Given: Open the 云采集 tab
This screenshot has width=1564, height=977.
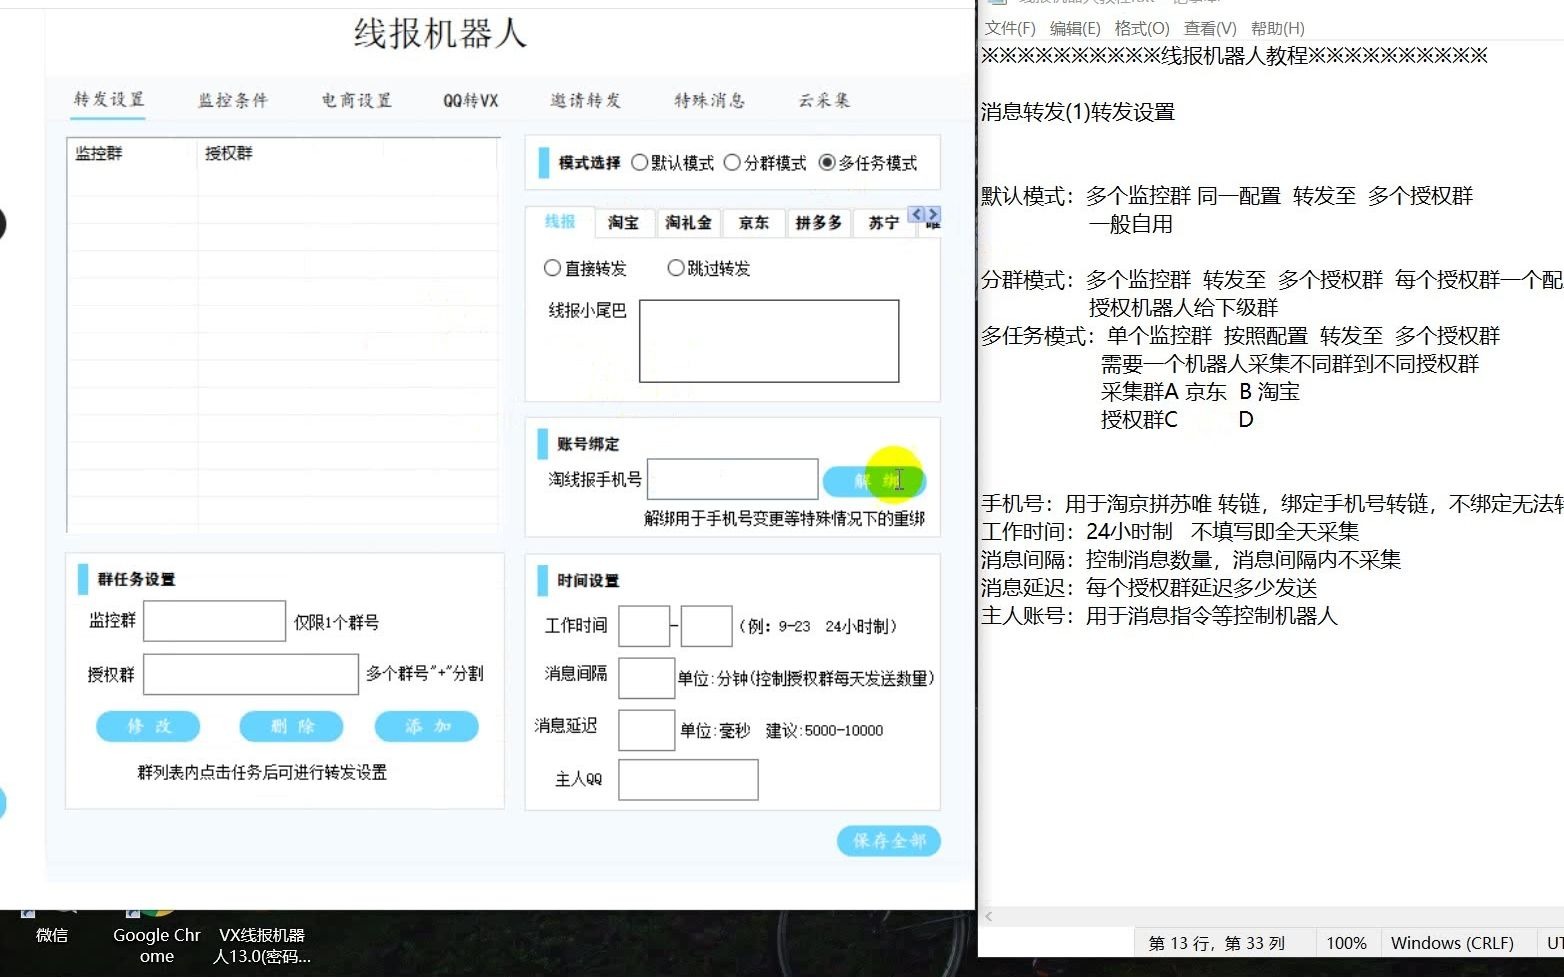Looking at the screenshot, I should coord(824,100).
